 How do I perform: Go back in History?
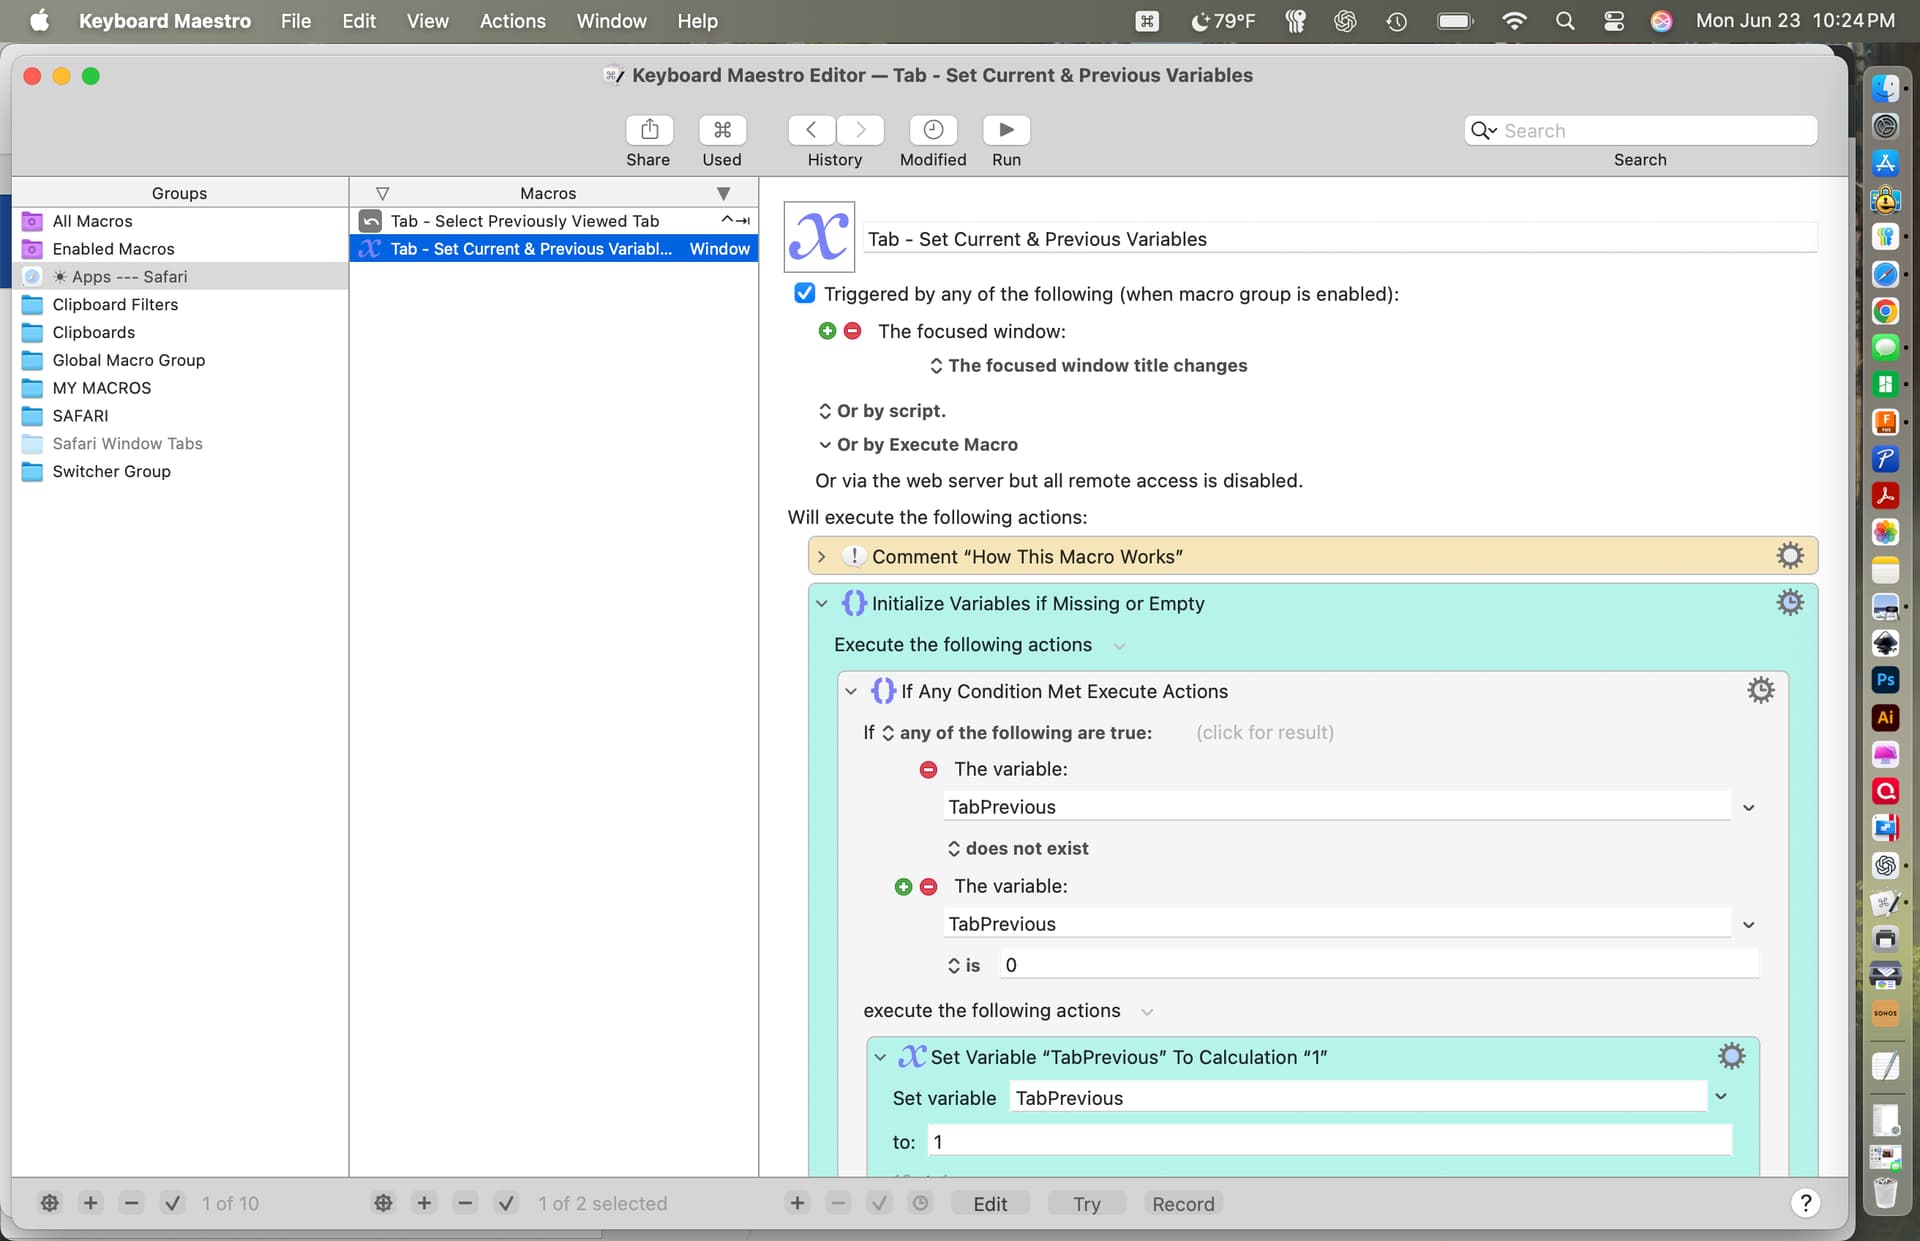[812, 130]
